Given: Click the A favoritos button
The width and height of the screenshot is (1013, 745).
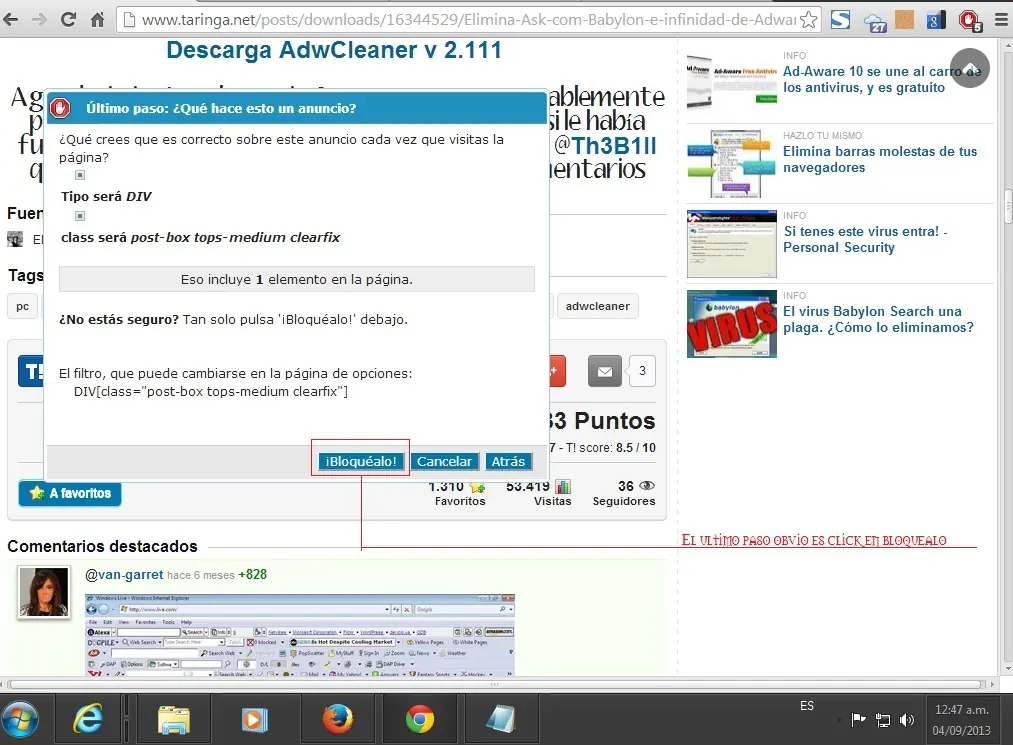Looking at the screenshot, I should [70, 493].
